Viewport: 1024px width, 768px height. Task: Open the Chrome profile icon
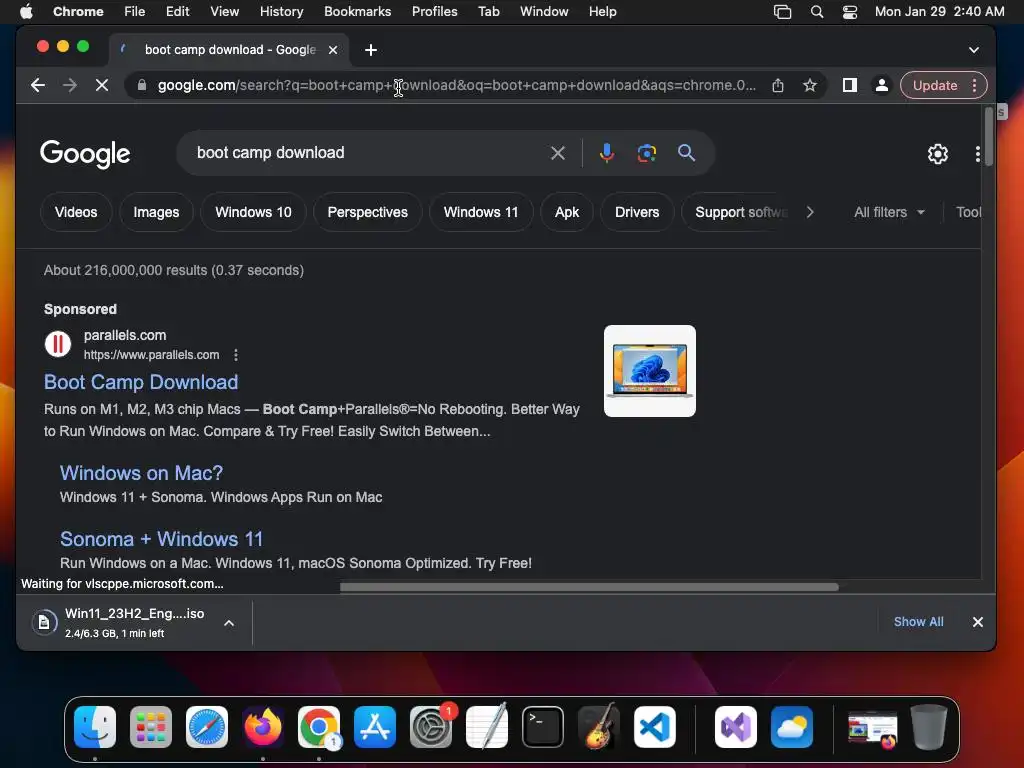[882, 85]
